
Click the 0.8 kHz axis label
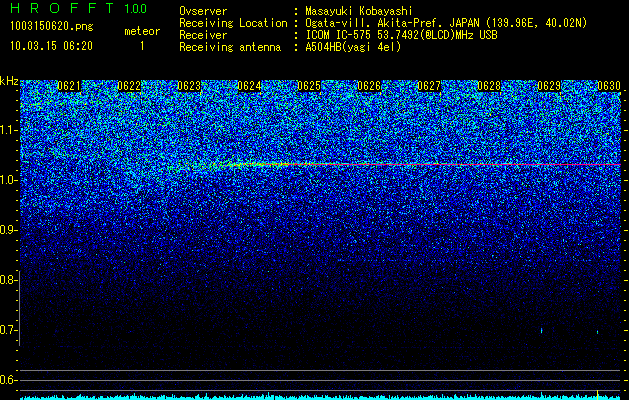pos(8,280)
